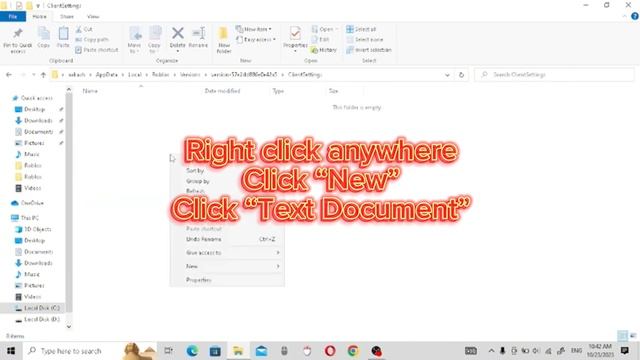
Task: Switch to details view layout icon
Action: [x=622, y=336]
